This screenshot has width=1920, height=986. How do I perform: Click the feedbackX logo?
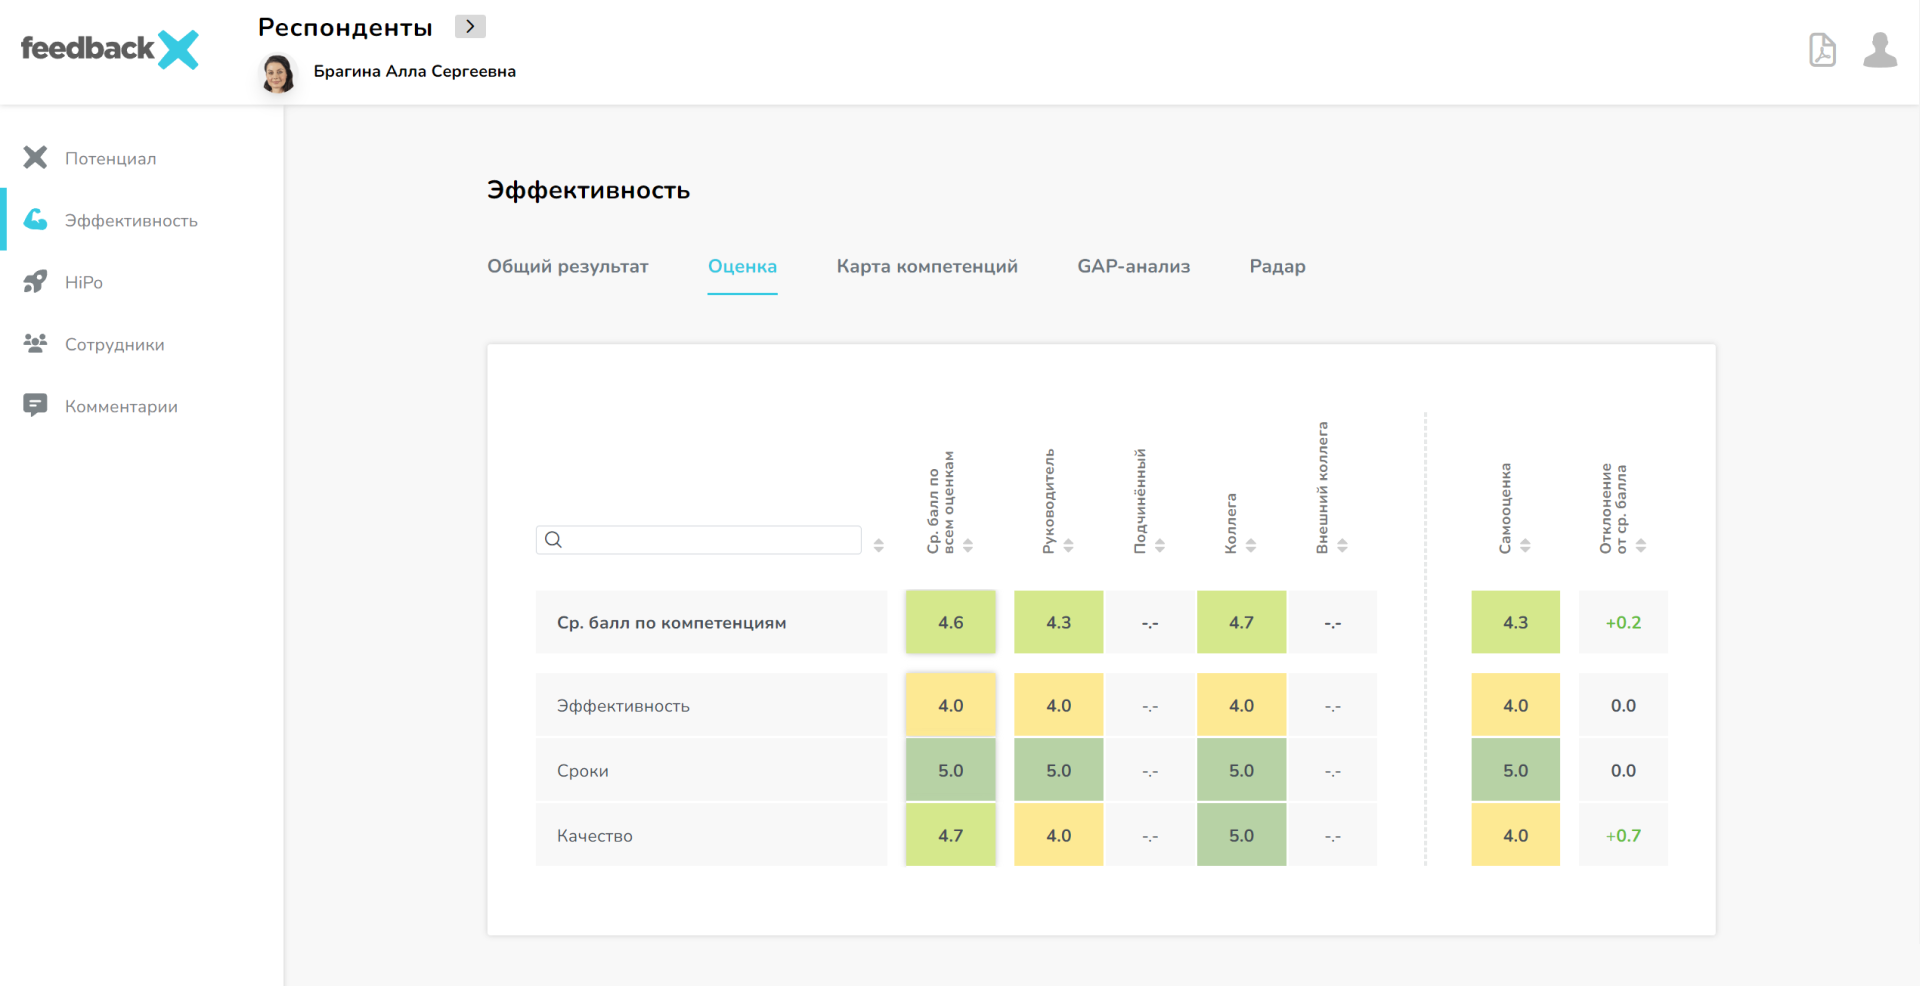[110, 49]
